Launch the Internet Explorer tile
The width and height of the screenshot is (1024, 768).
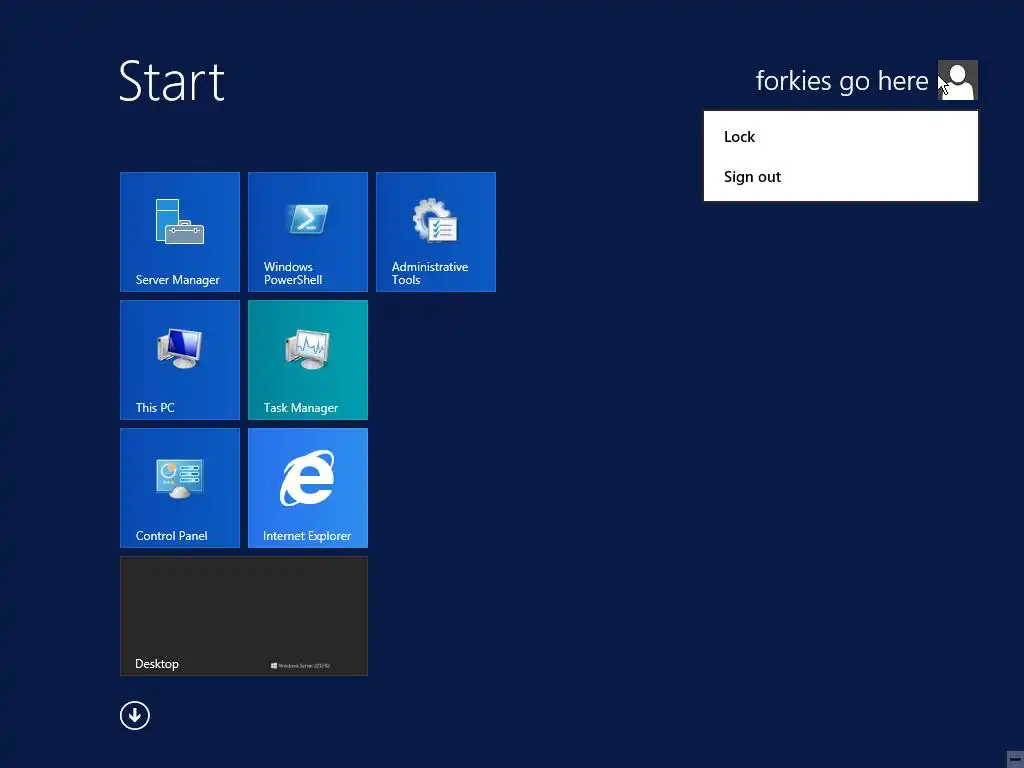308,488
